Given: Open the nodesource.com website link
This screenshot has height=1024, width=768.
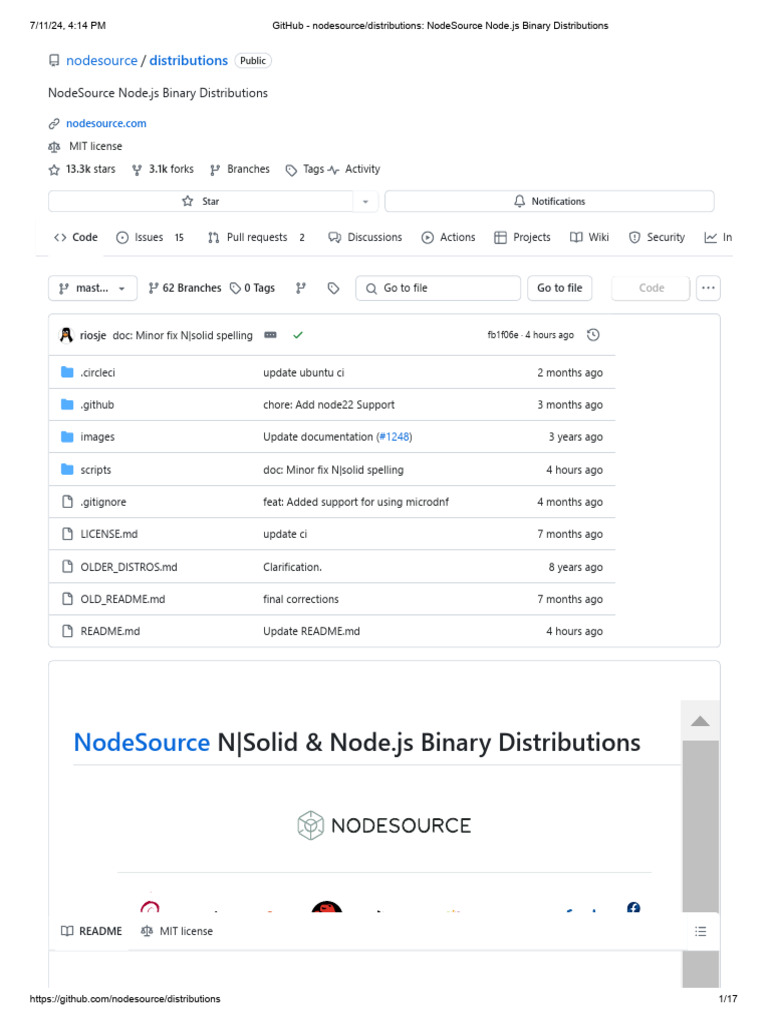Looking at the screenshot, I should pyautogui.click(x=106, y=123).
